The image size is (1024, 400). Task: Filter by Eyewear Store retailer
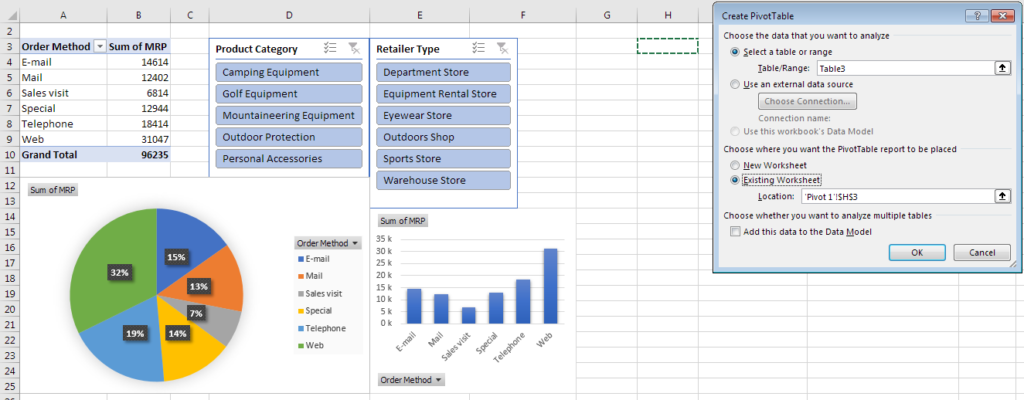tap(443, 116)
